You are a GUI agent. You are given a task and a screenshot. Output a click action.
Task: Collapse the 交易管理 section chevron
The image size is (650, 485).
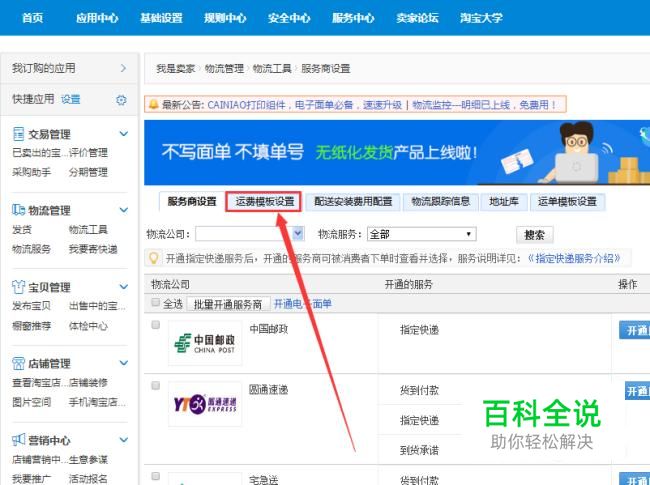[124, 133]
